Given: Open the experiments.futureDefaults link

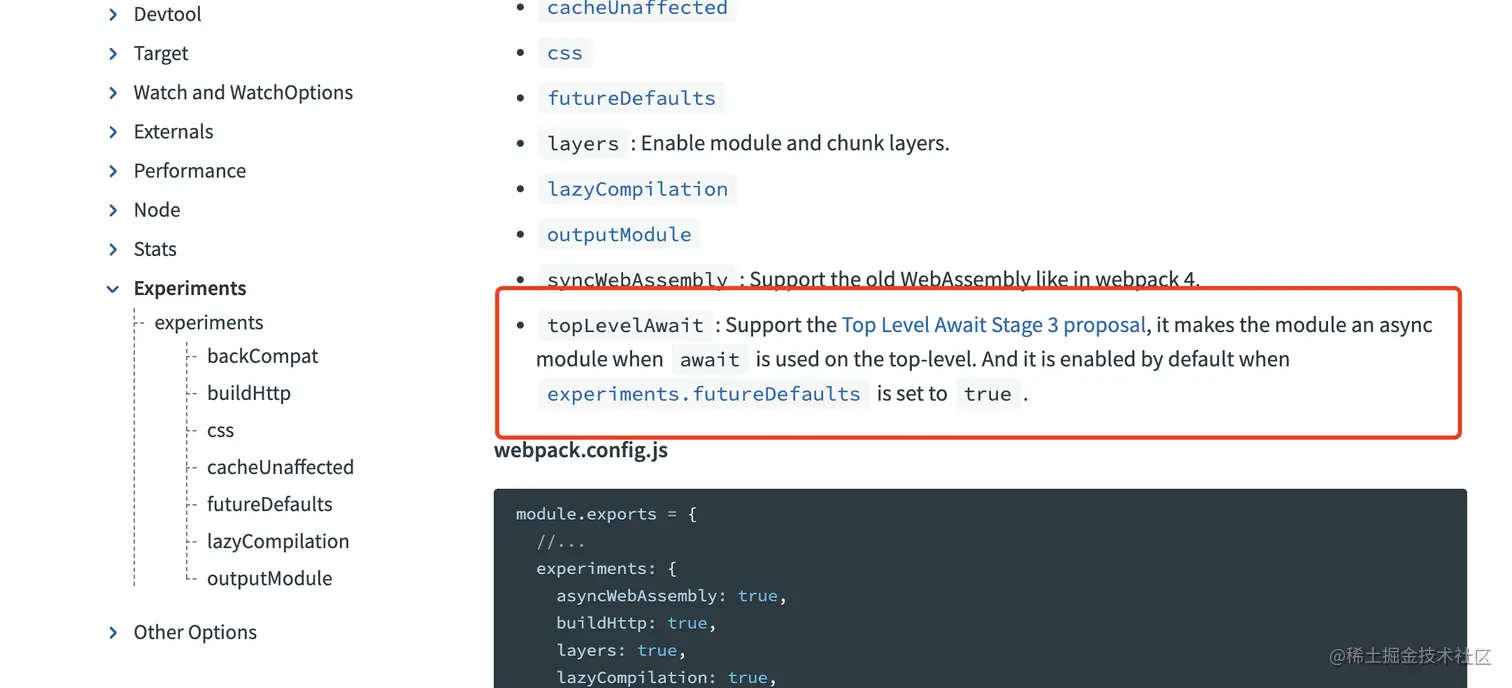Looking at the screenshot, I should click(x=704, y=394).
